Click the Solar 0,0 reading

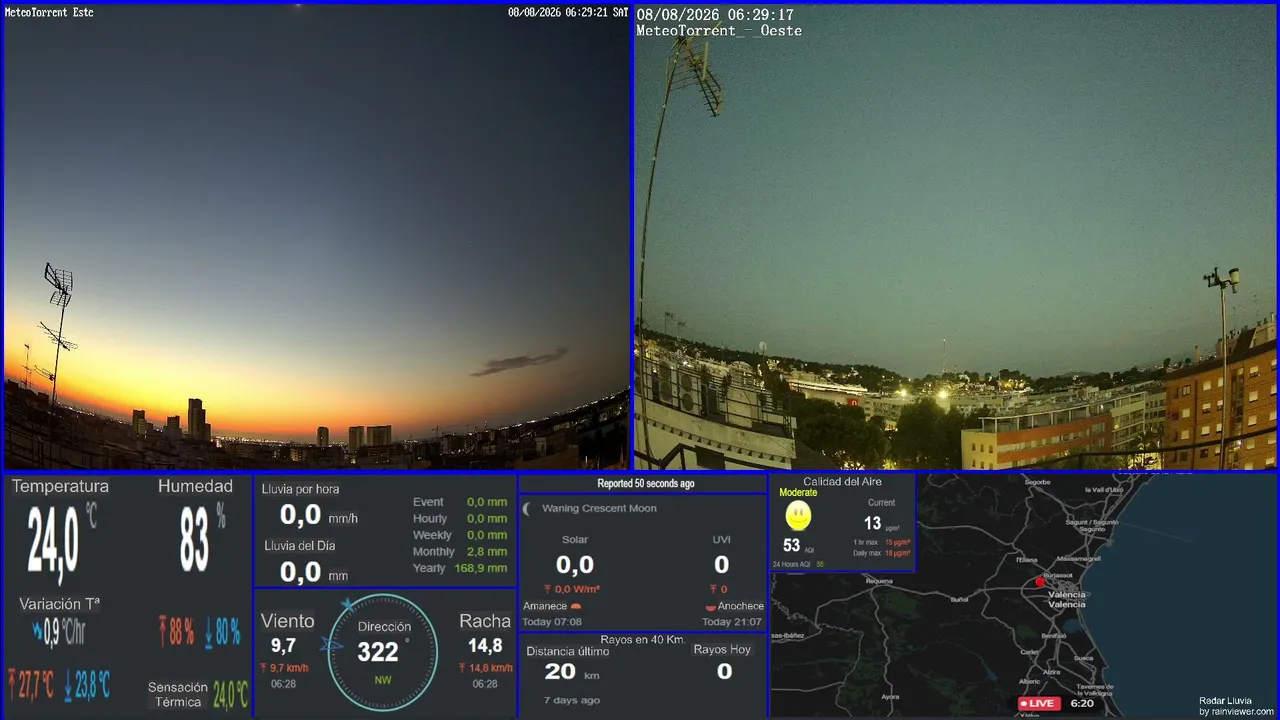[575, 565]
